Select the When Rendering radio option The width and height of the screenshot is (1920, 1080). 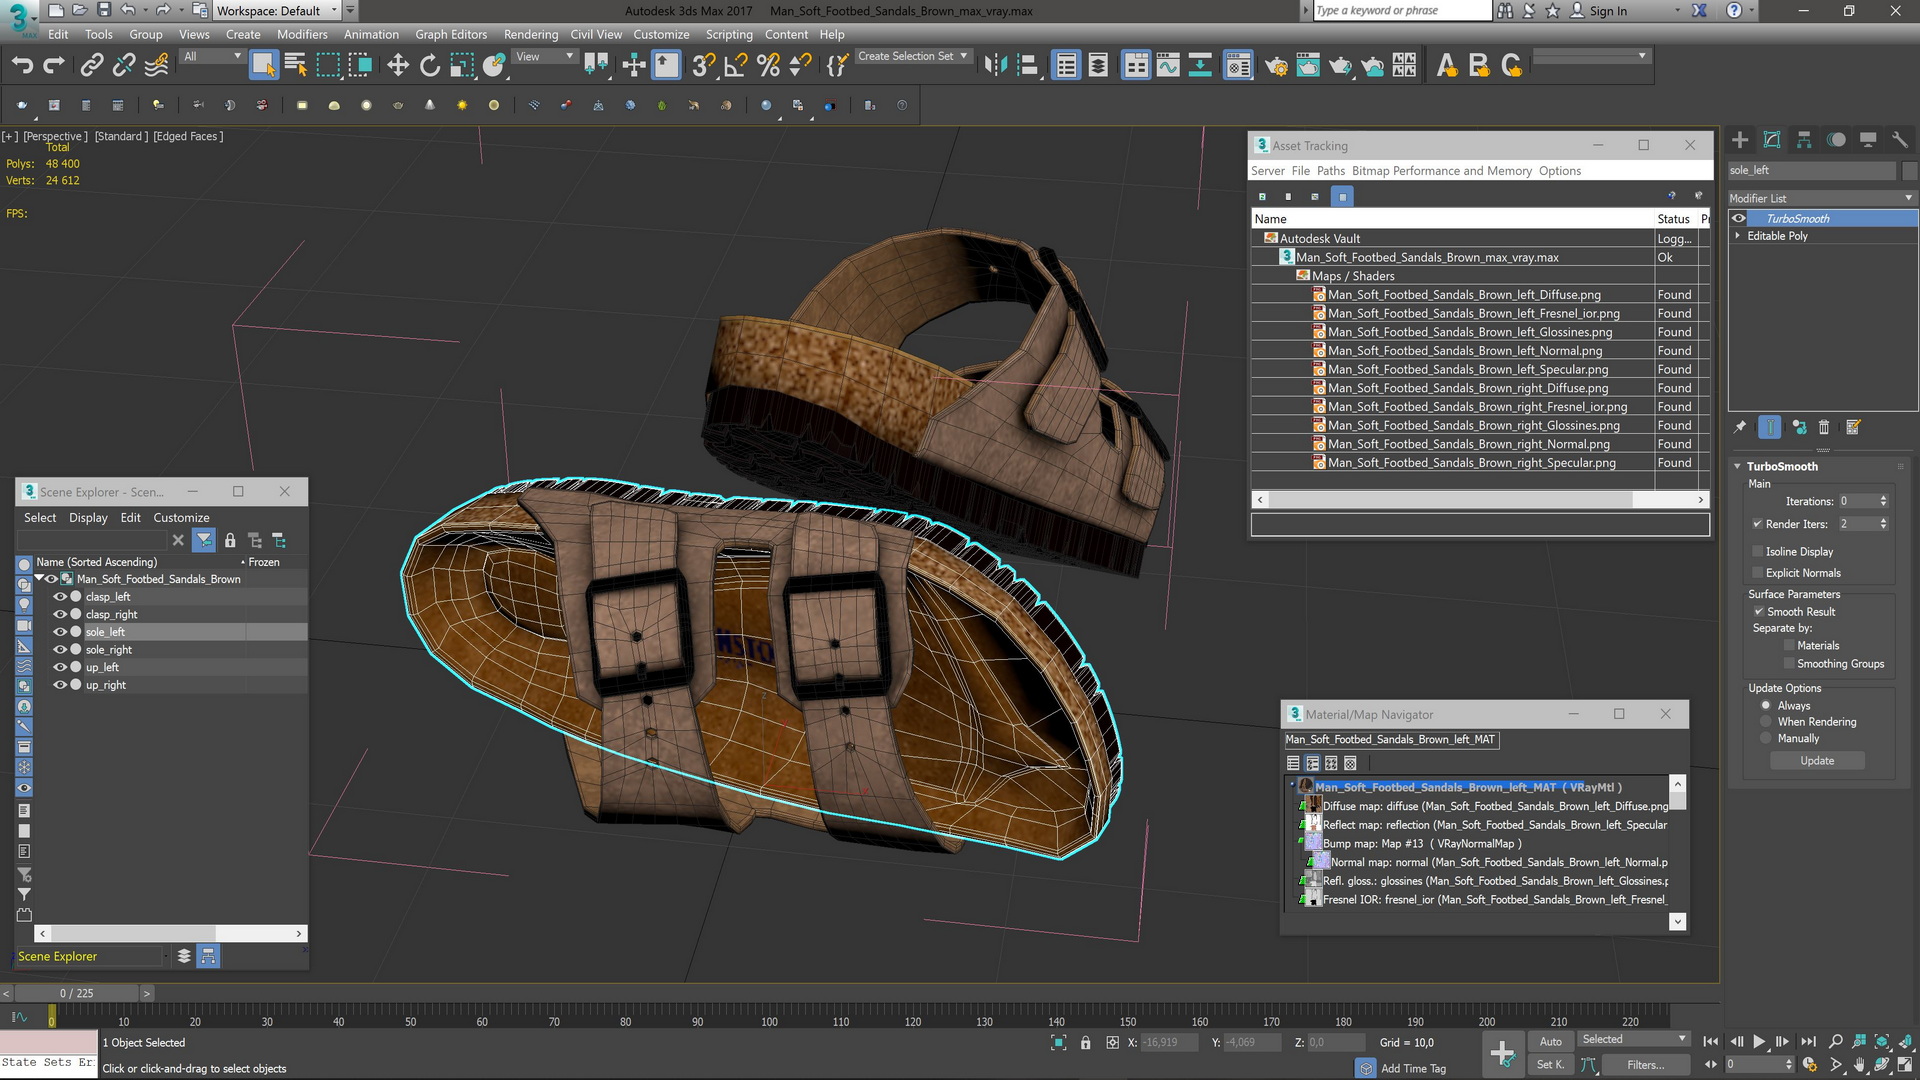(1766, 722)
